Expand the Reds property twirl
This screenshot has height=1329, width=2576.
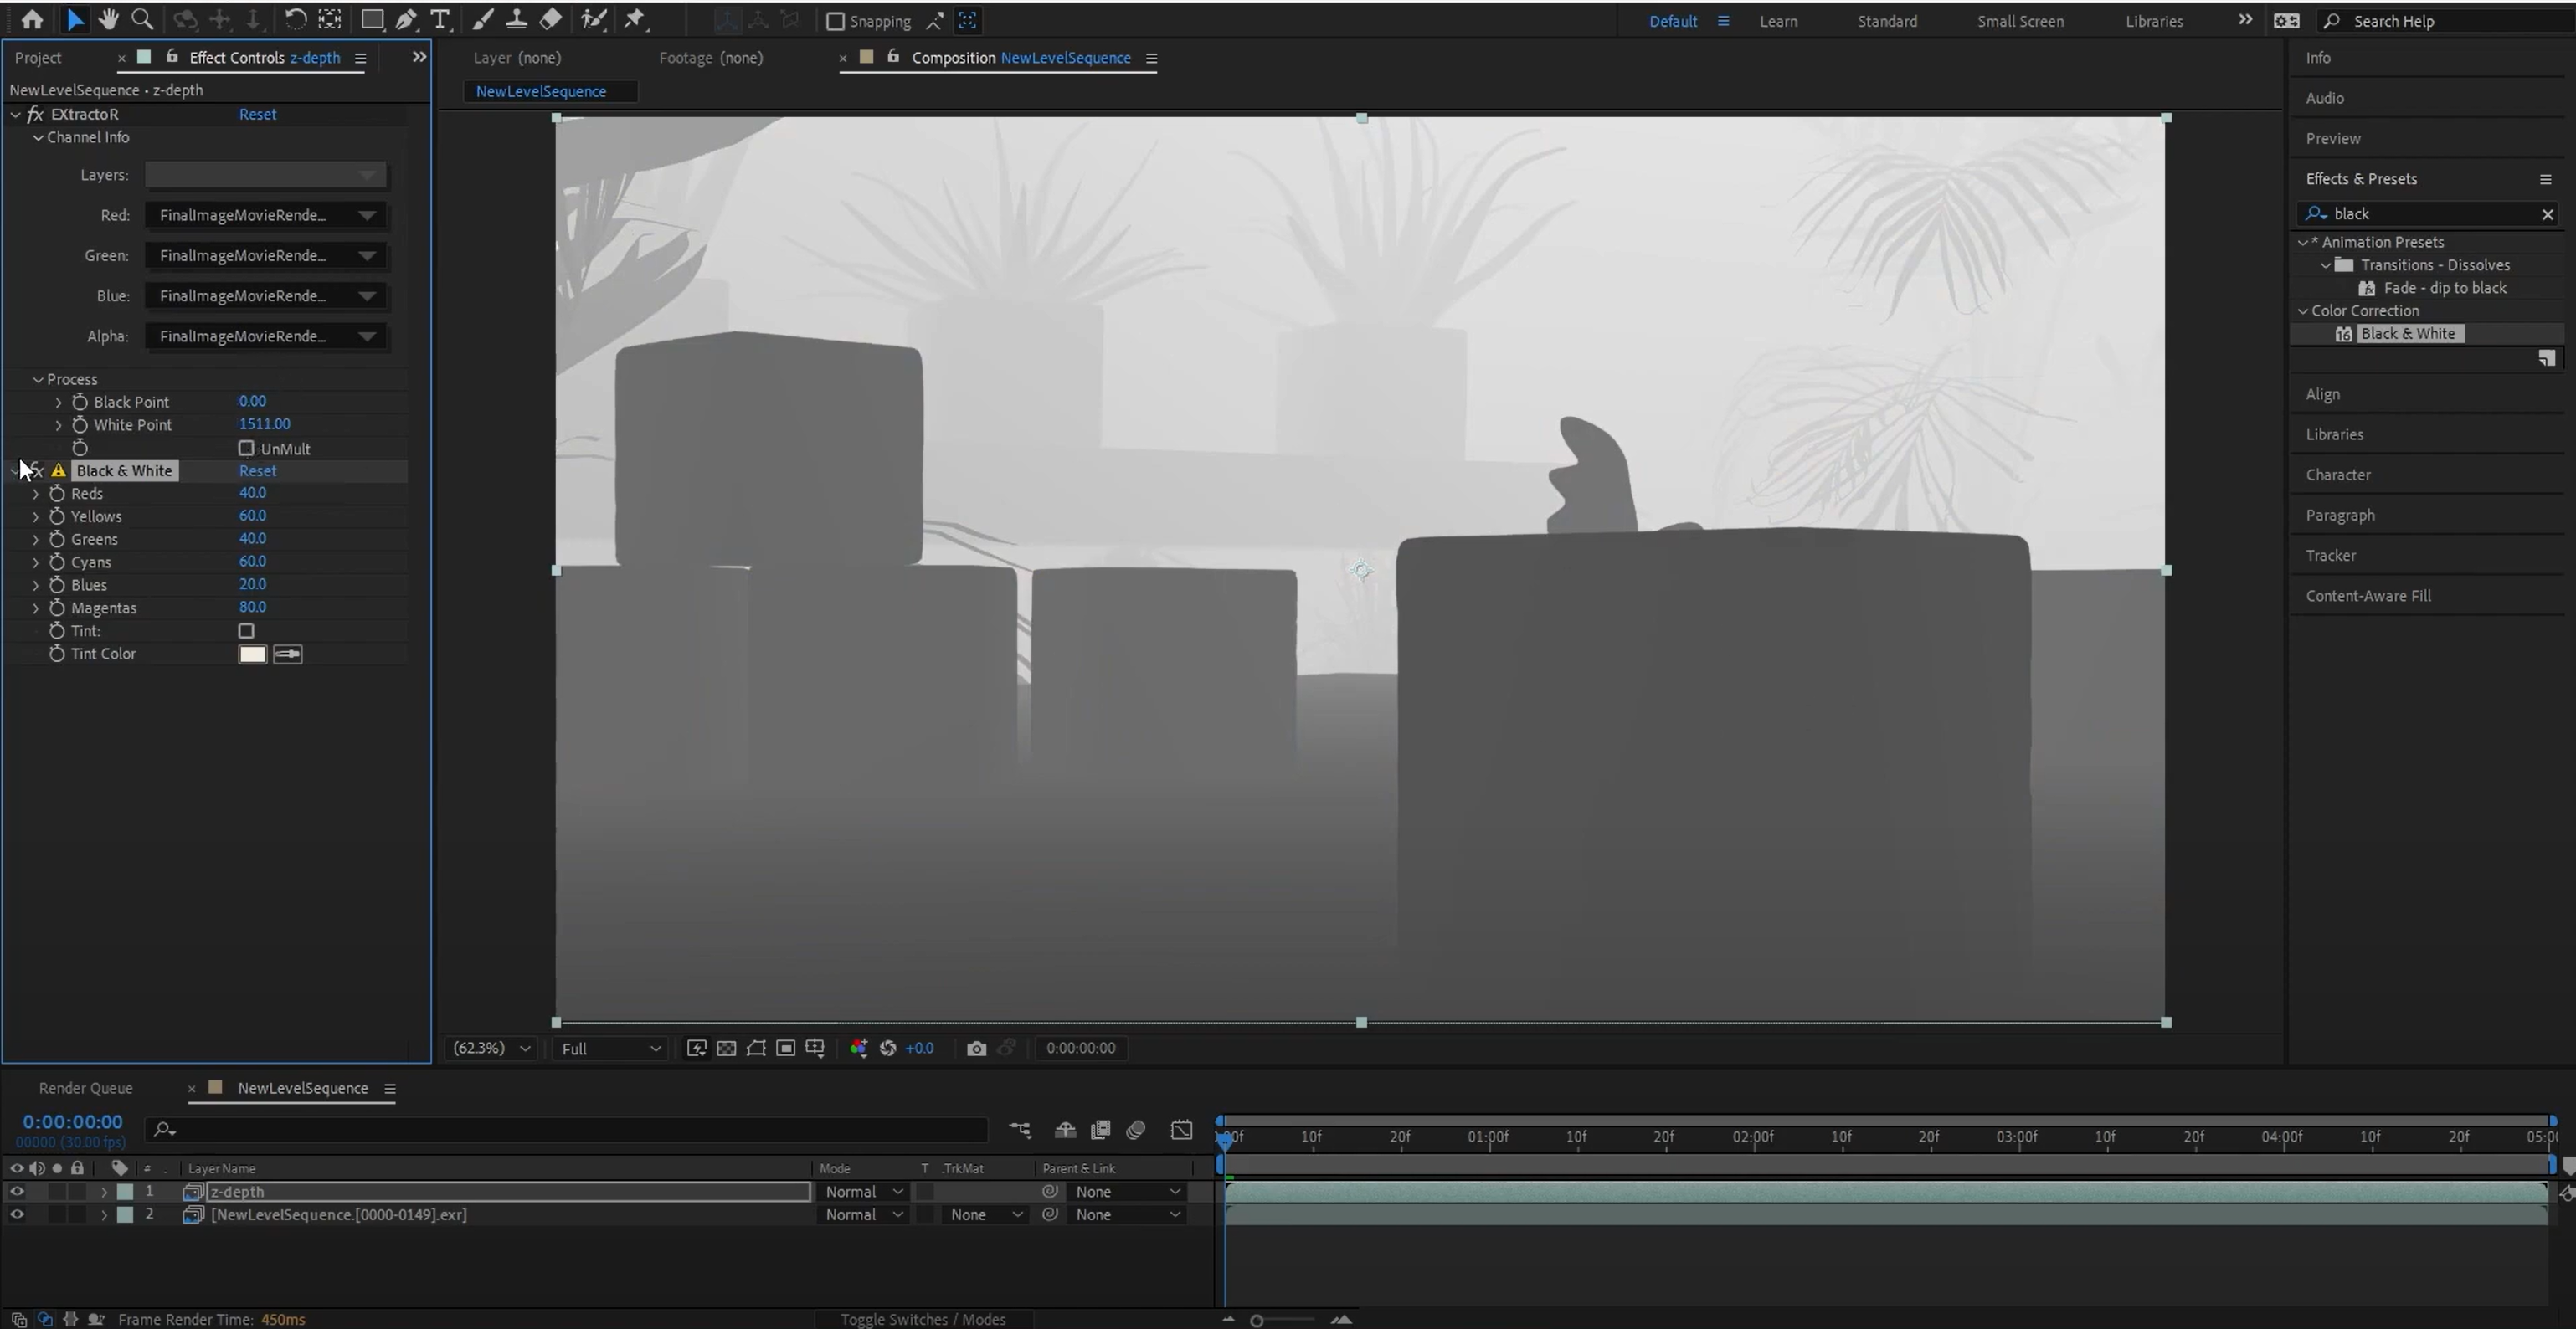click(36, 494)
